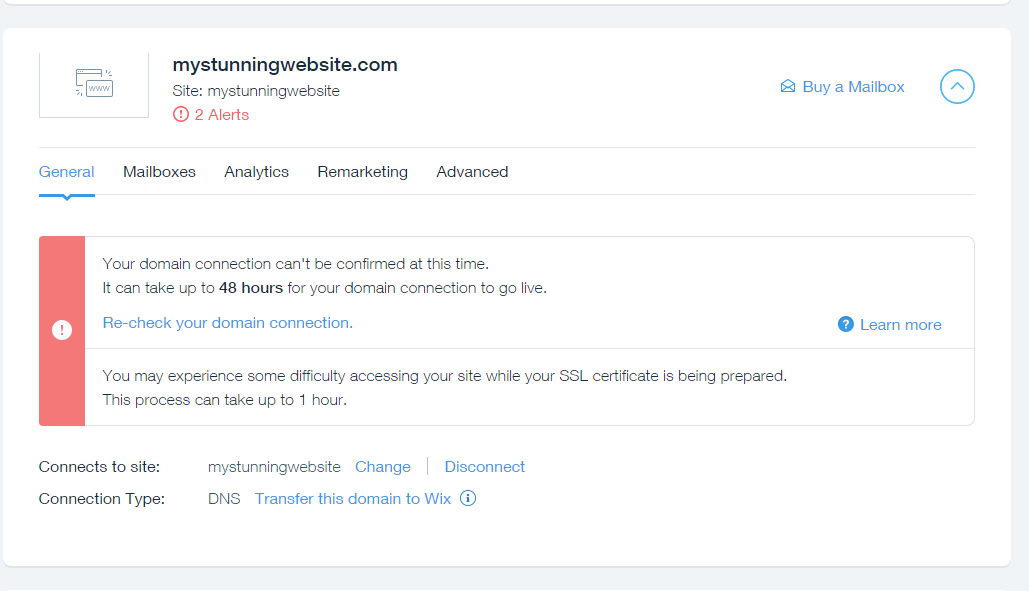Image resolution: width=1029 pixels, height=591 pixels.
Task: Click the Site: mystunningwebsite subtitle
Action: tap(256, 91)
